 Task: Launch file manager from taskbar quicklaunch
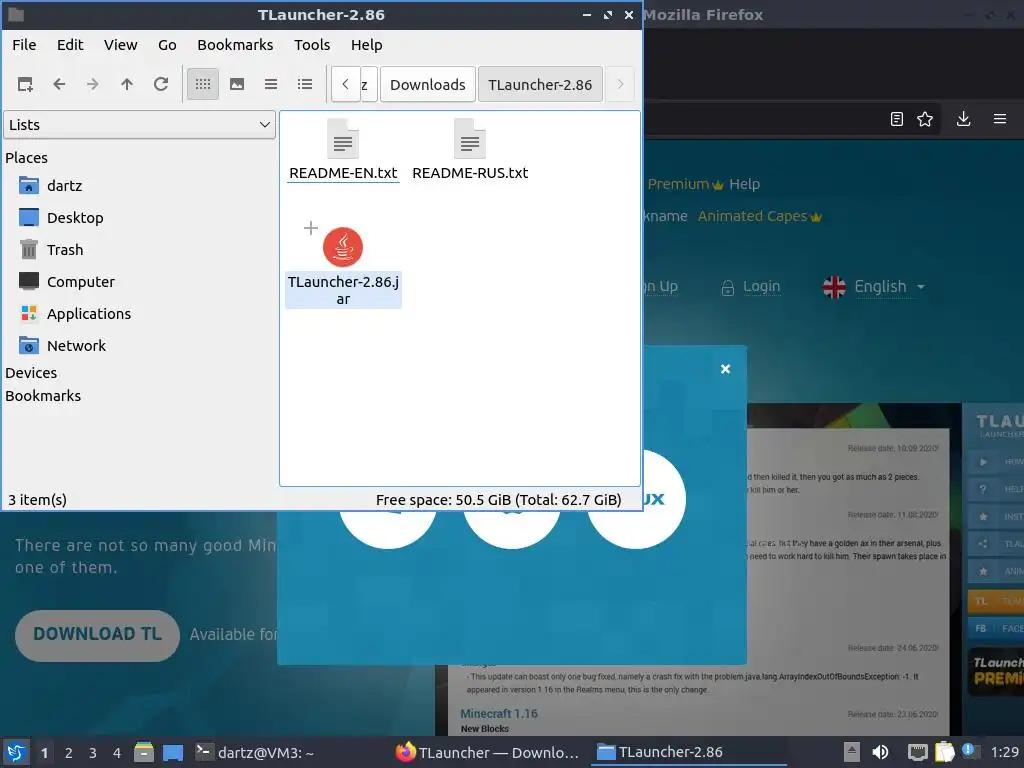pos(144,752)
